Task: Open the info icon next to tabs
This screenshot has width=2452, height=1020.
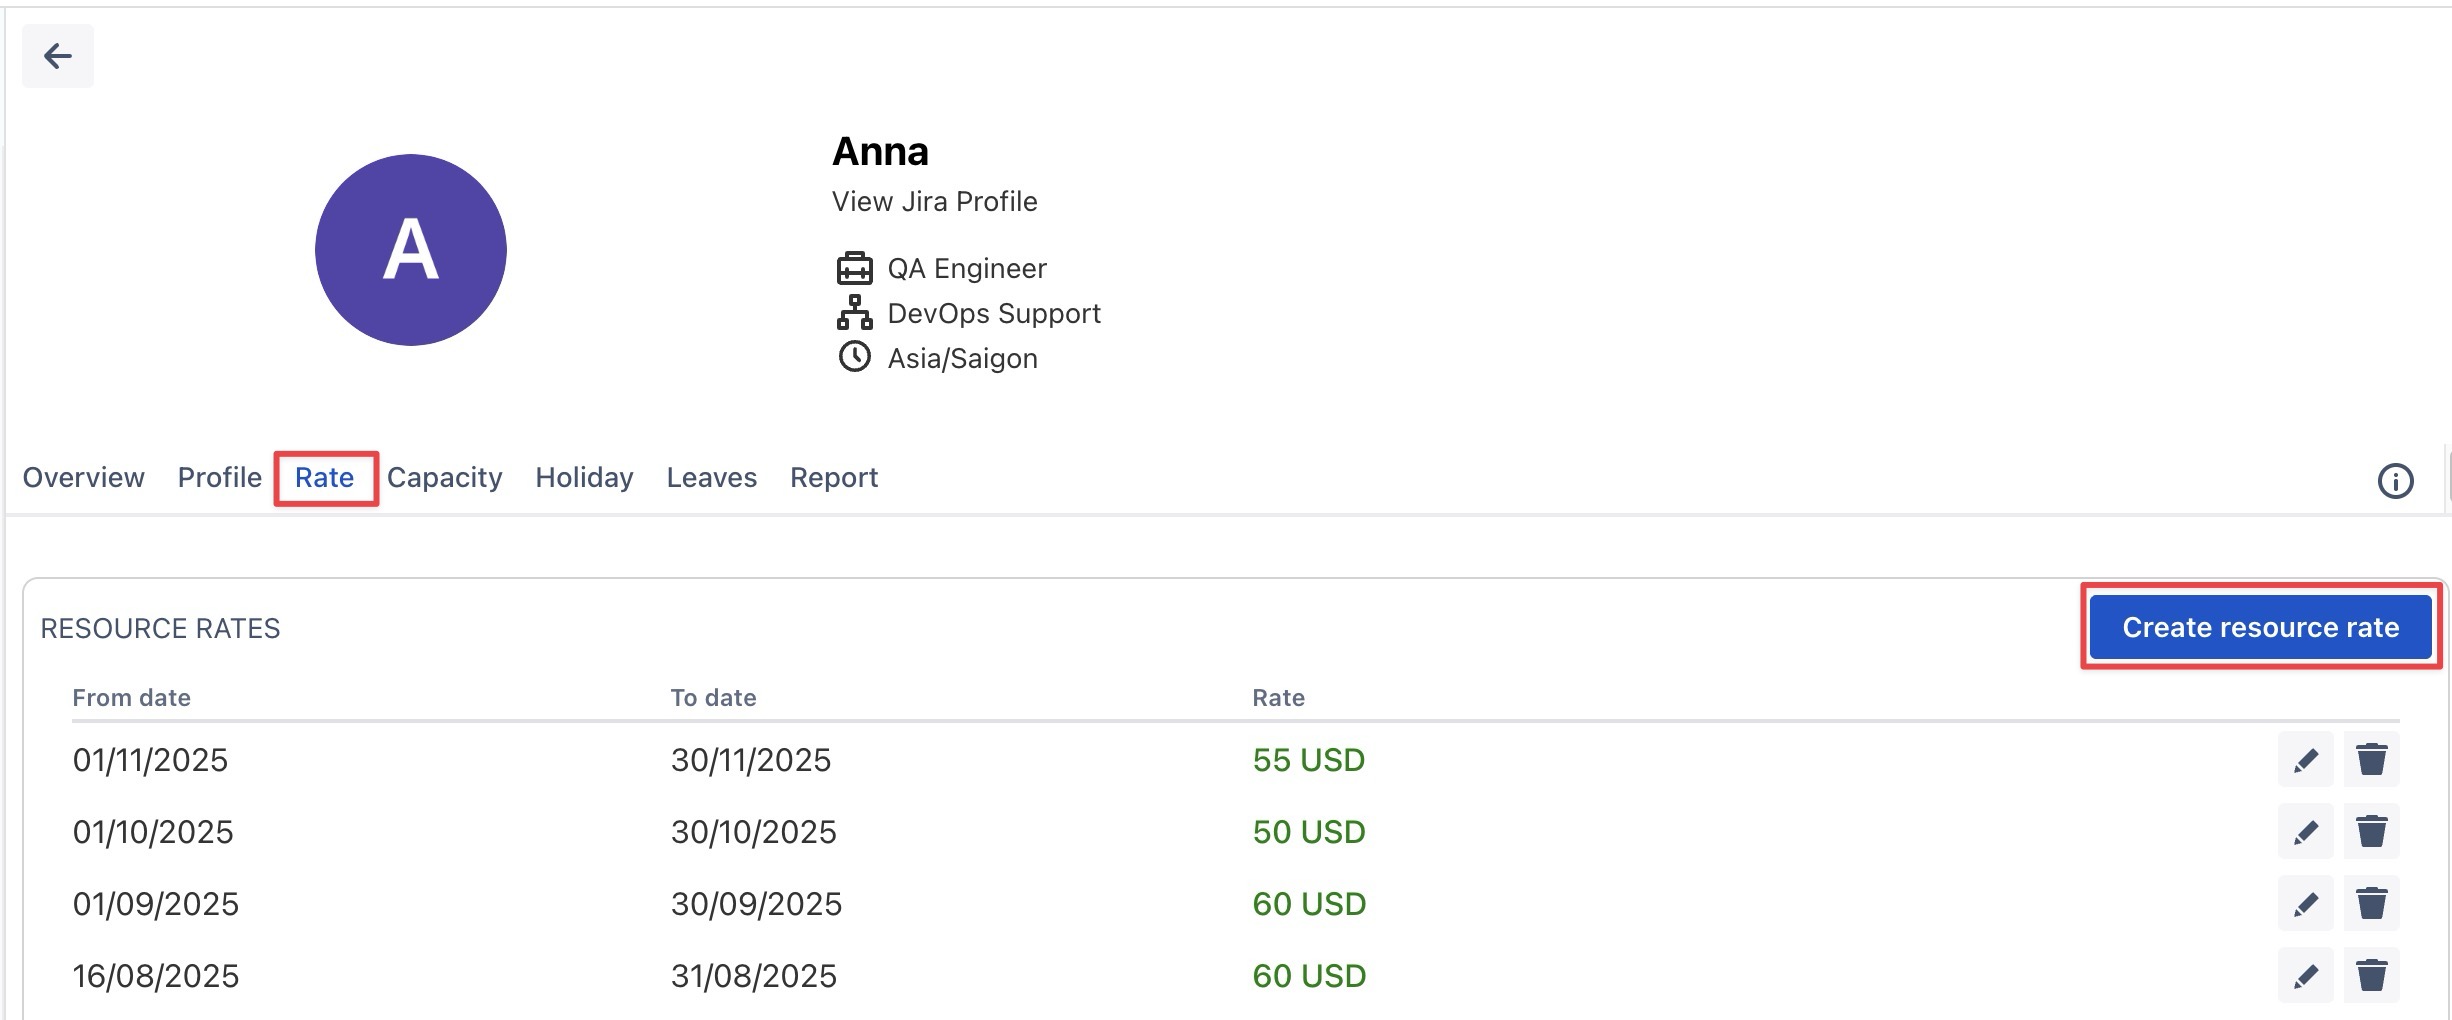Action: tap(2395, 481)
